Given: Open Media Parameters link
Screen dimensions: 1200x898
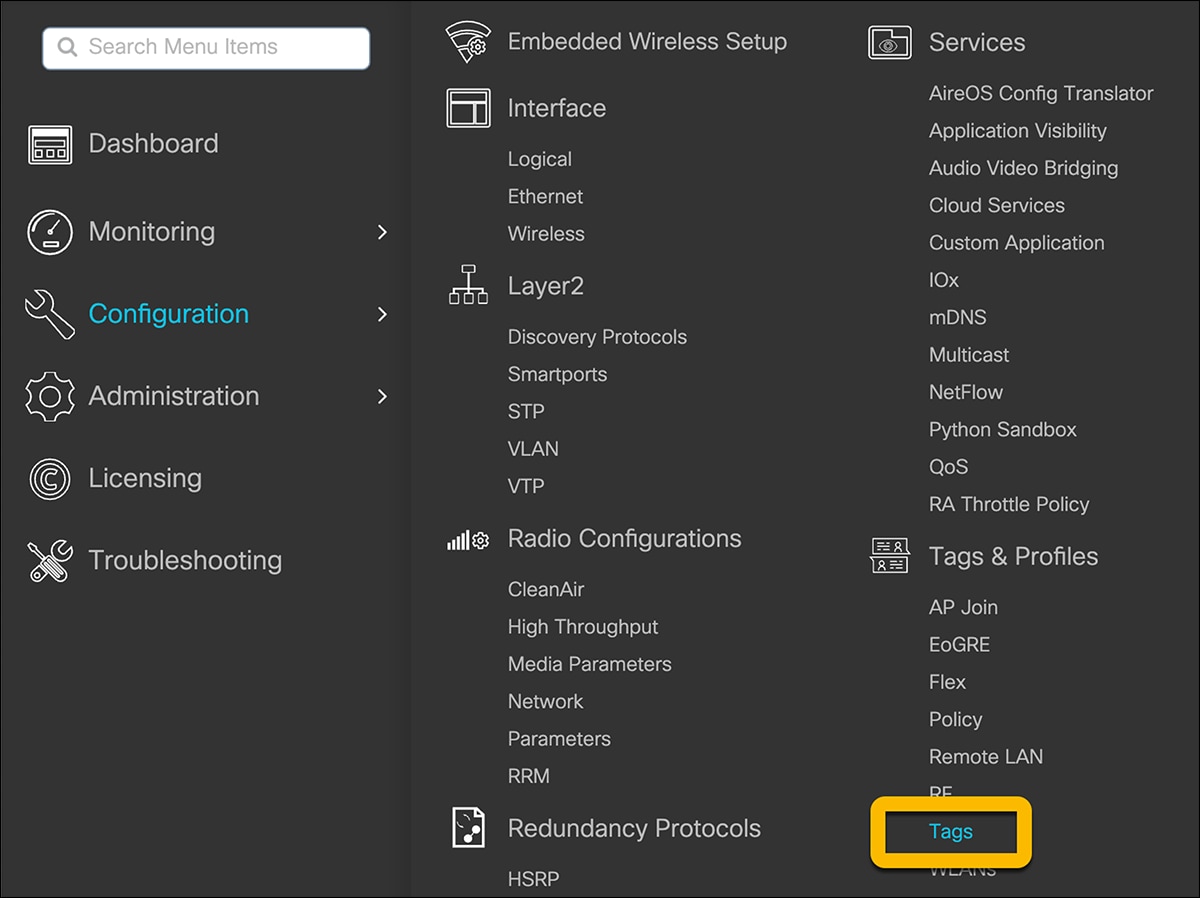Looking at the screenshot, I should click(x=590, y=664).
